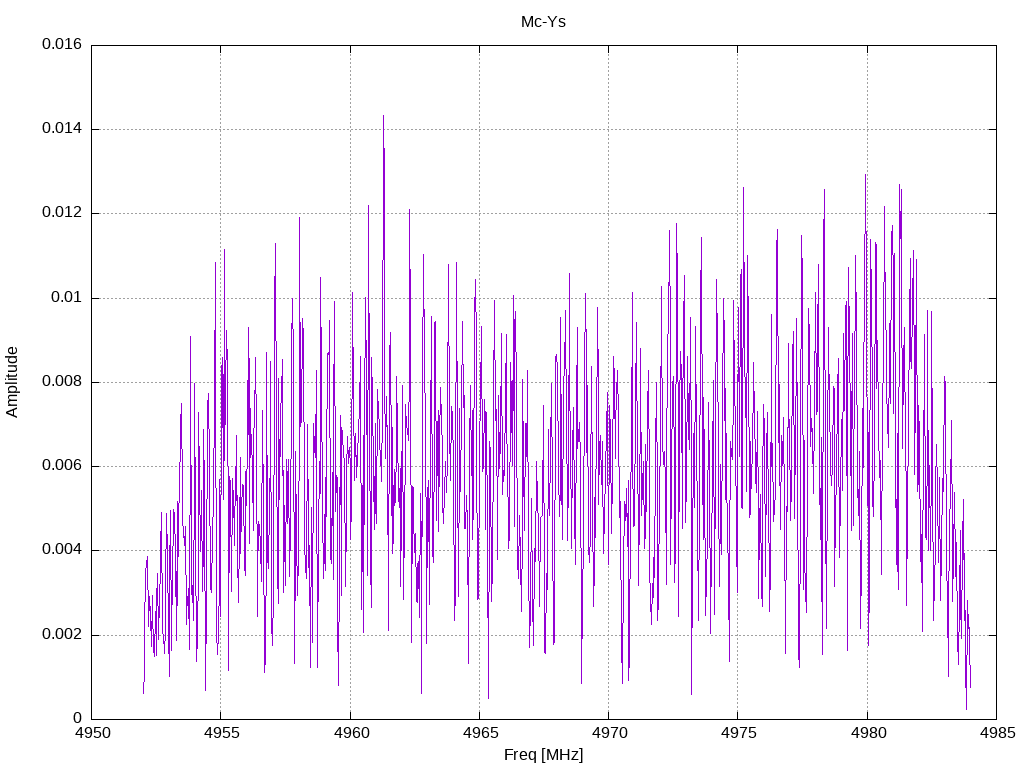Click the x-axis label Freq [MHz]
This screenshot has height=768, width=1024.
click(543, 754)
